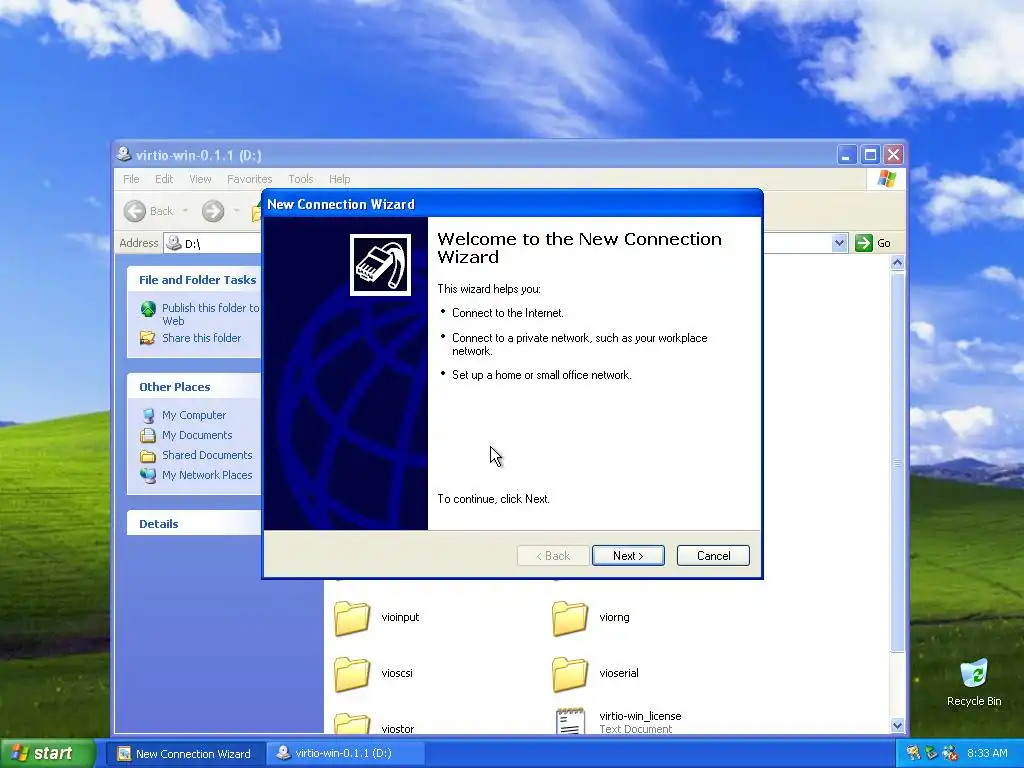Image resolution: width=1024 pixels, height=768 pixels.
Task: Click the drive icon in the Address bar
Action: (174, 243)
